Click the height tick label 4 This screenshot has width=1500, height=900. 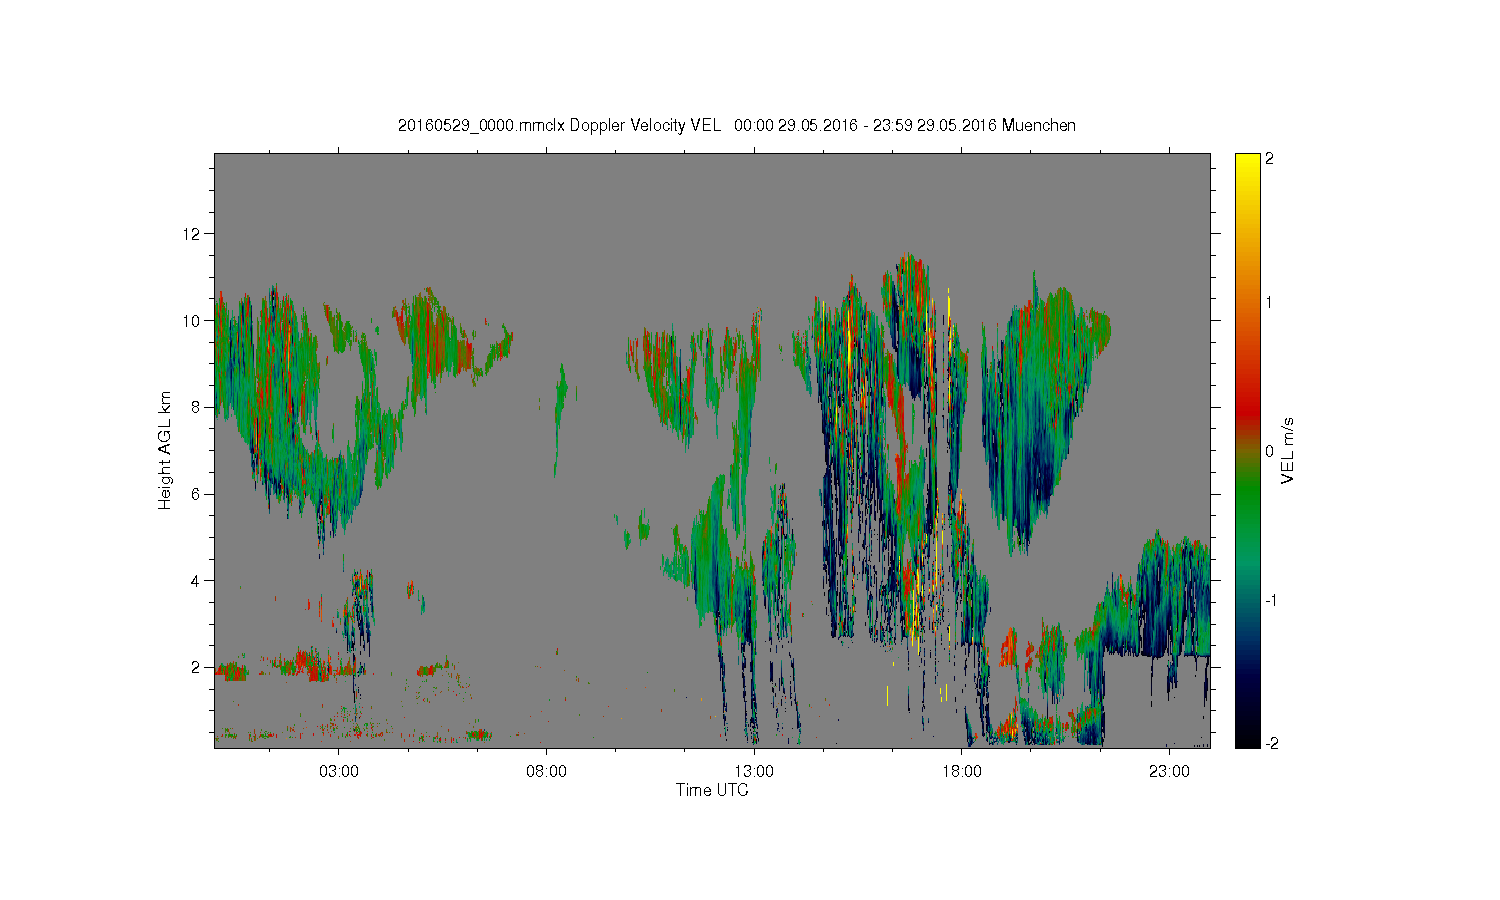click(196, 581)
